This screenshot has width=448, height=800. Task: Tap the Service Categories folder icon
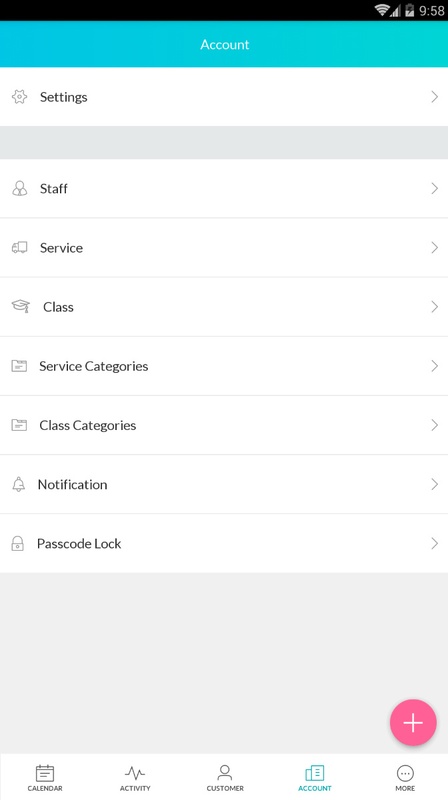(19, 366)
